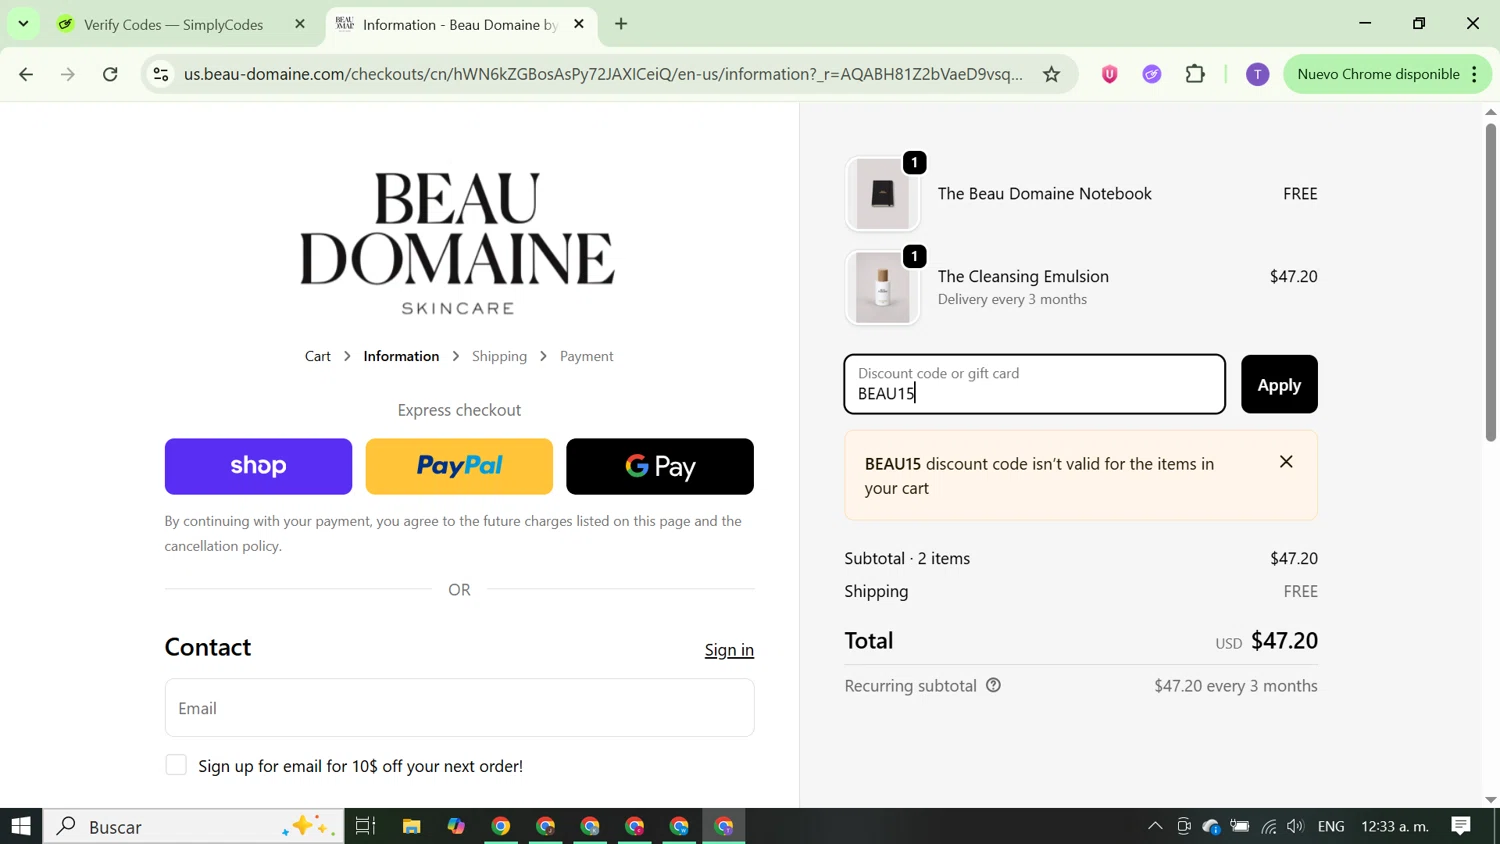Open the OneDrive cloud tray icon
The height and width of the screenshot is (844, 1500).
coord(1212,826)
